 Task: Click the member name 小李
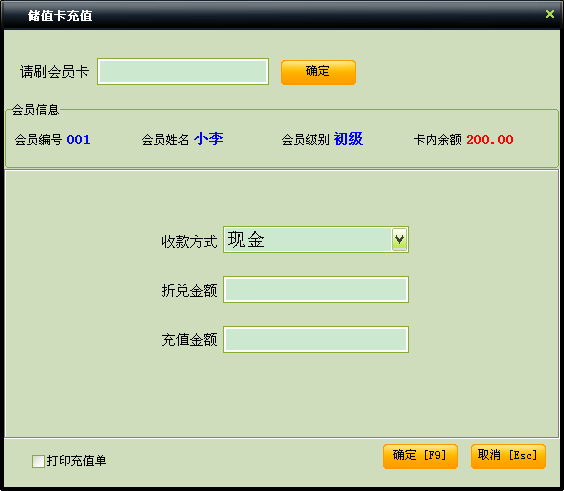209,139
